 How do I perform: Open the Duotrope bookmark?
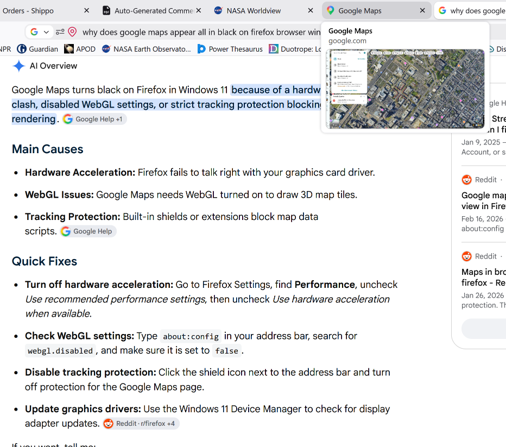tap(295, 49)
